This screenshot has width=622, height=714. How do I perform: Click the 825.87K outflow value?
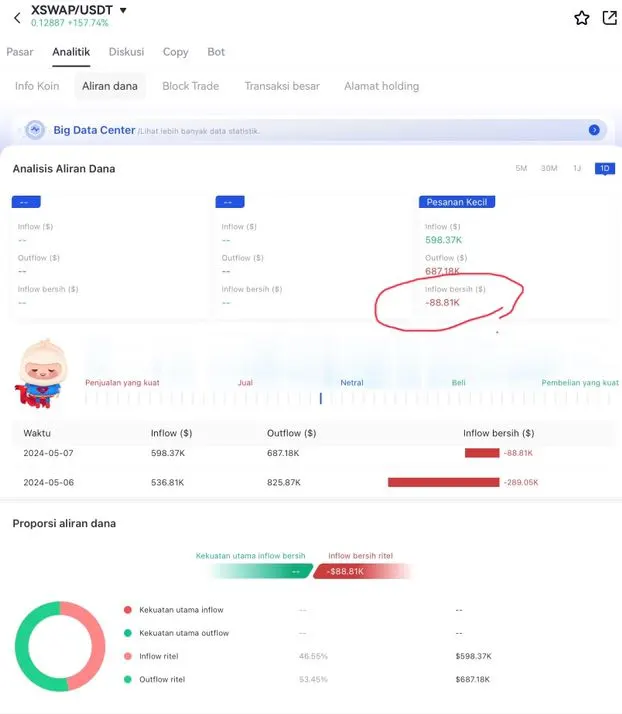pos(284,482)
